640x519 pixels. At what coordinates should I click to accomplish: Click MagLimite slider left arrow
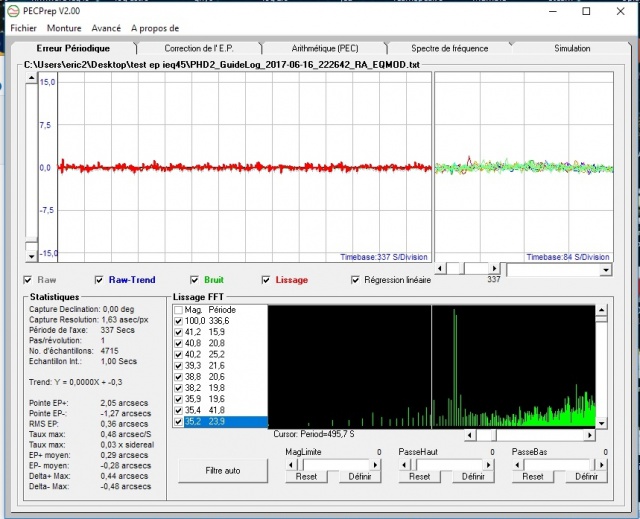(x=291, y=464)
